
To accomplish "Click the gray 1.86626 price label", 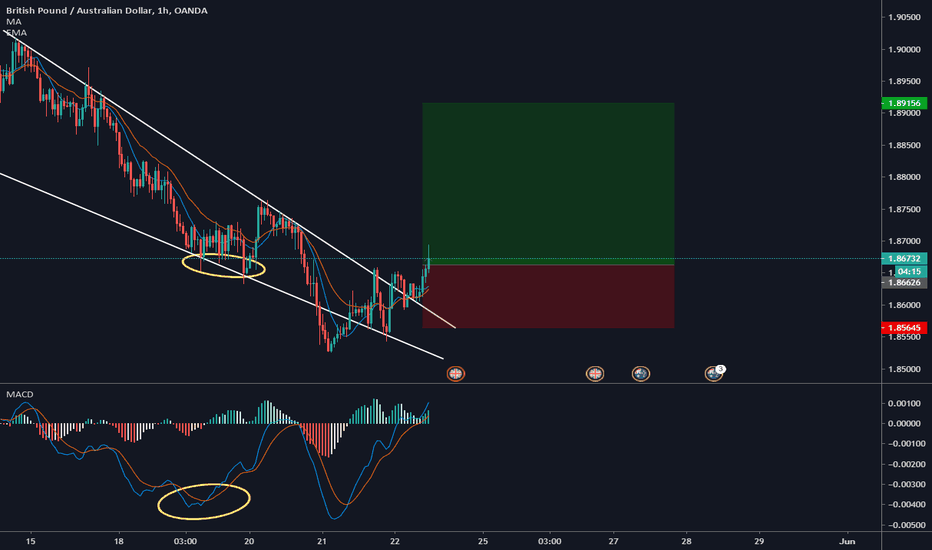I will pos(904,282).
